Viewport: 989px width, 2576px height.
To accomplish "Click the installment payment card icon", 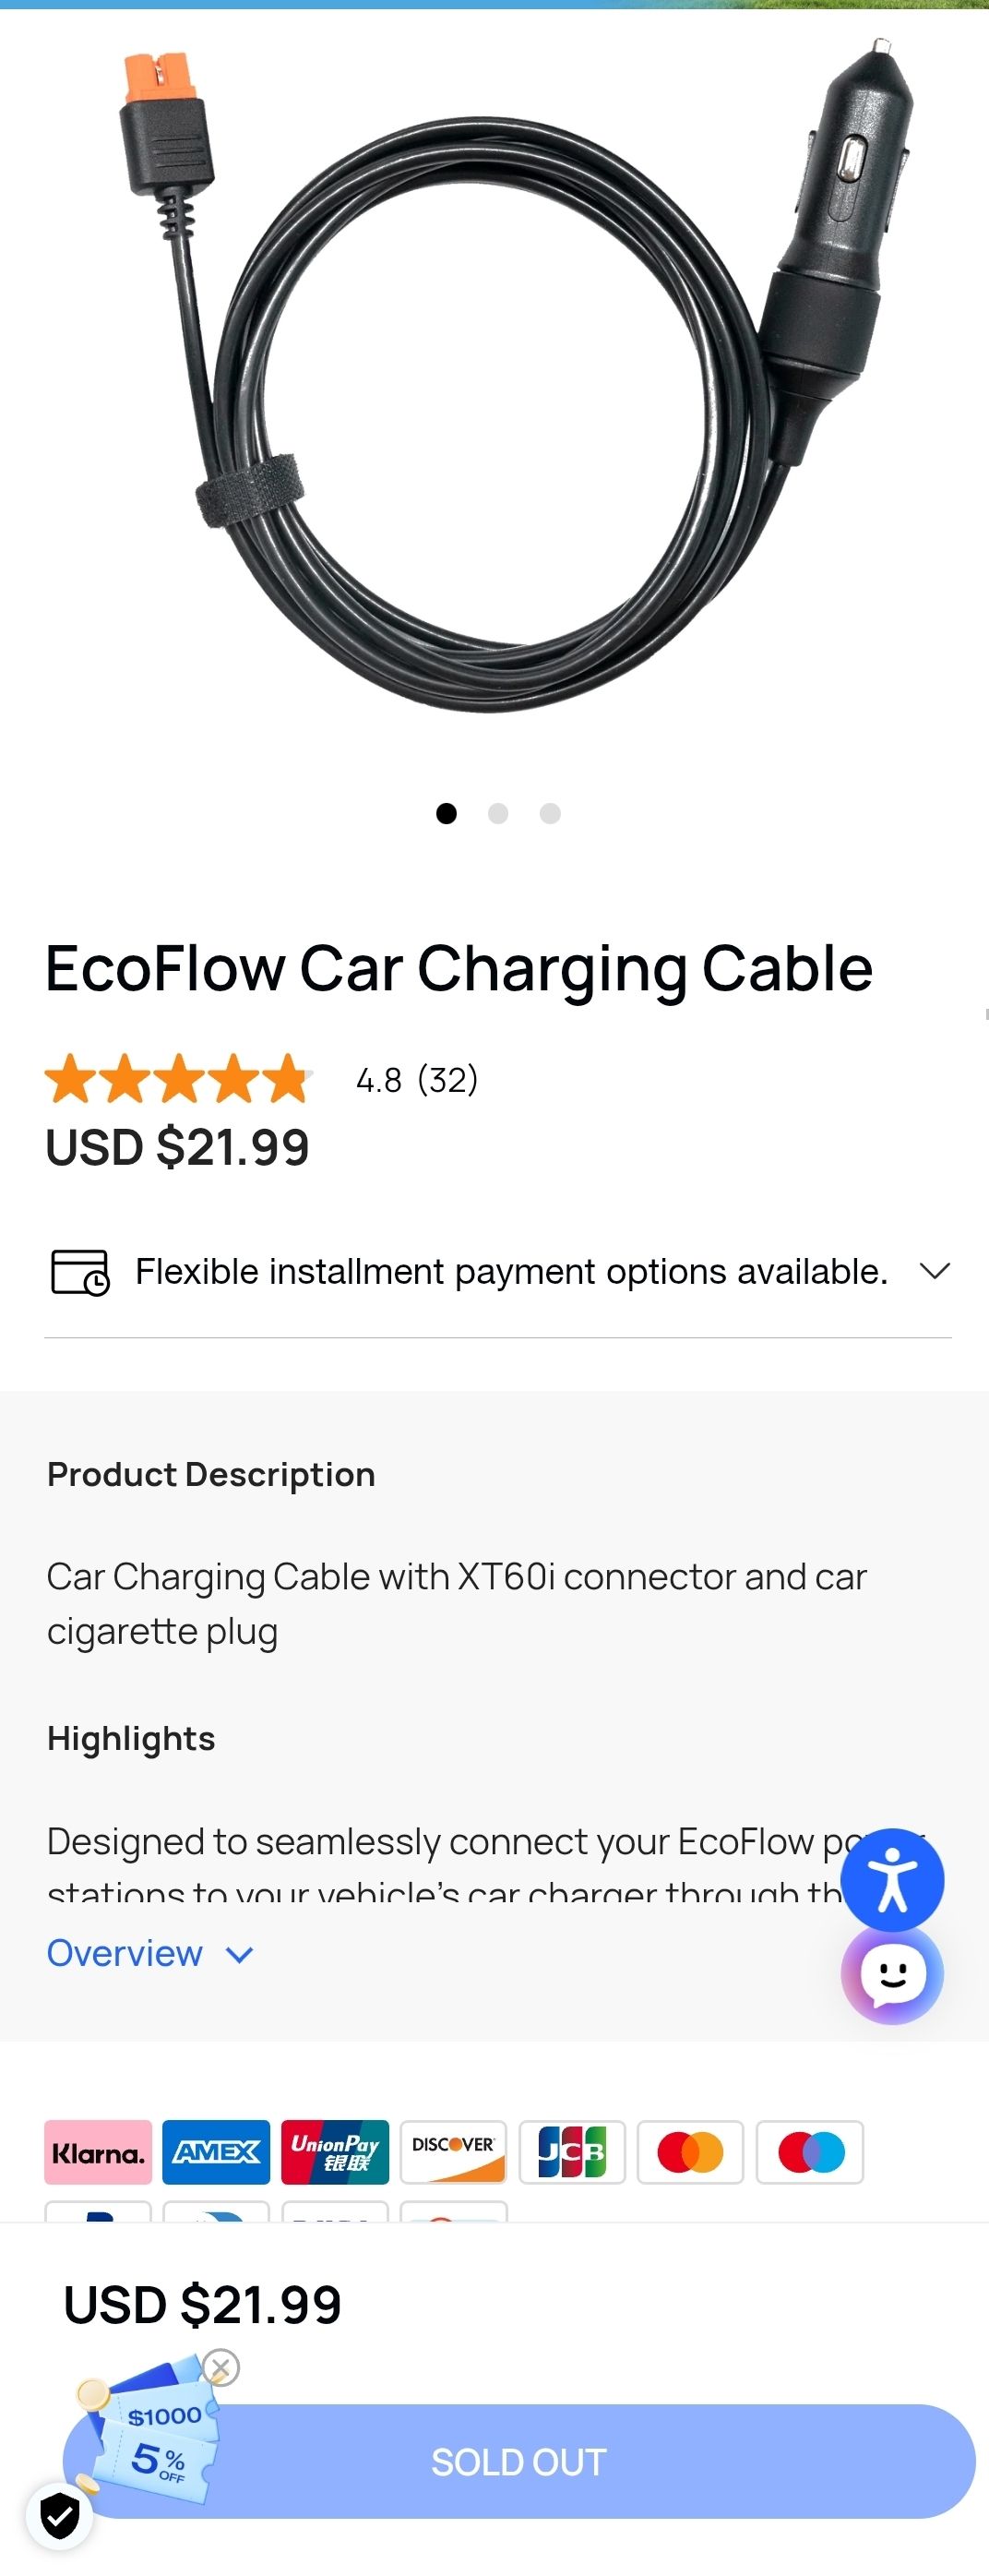I will (x=80, y=1271).
